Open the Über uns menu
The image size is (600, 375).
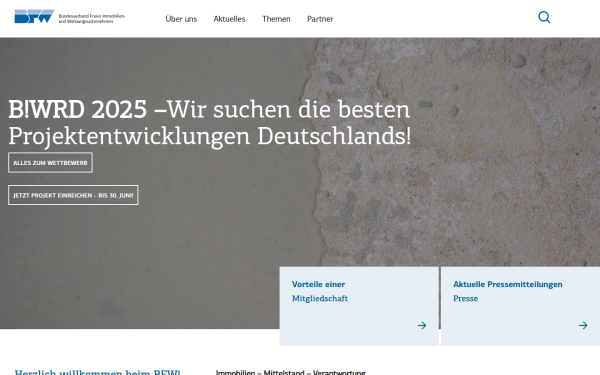(x=181, y=19)
